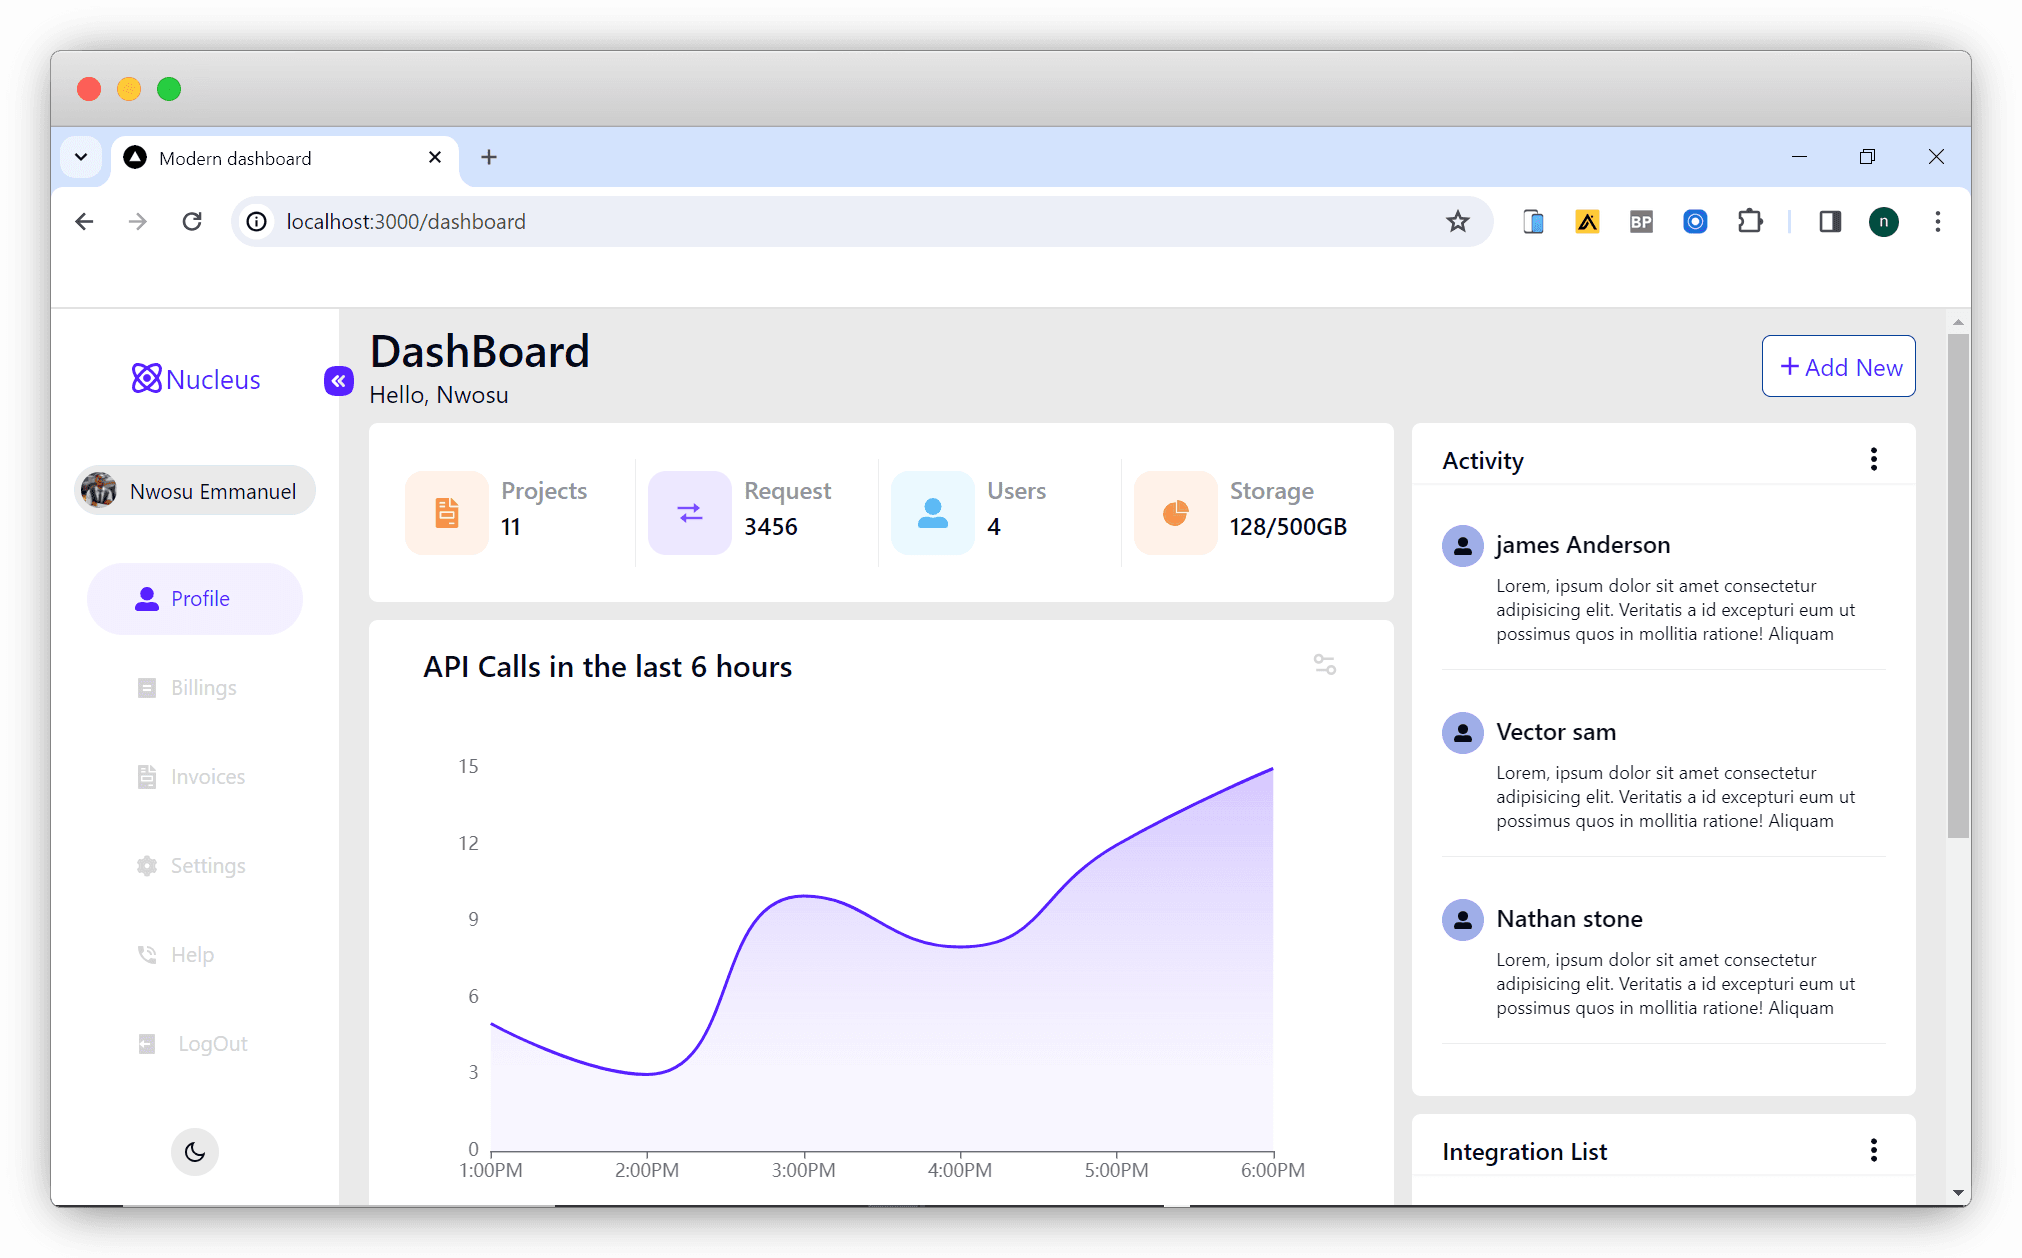The image size is (2022, 1258).
Task: Open the Extensions puzzle icon
Action: click(1750, 222)
